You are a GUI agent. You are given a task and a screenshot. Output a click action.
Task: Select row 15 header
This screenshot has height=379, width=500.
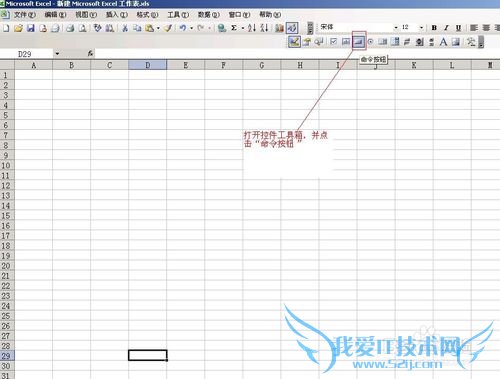[6, 216]
